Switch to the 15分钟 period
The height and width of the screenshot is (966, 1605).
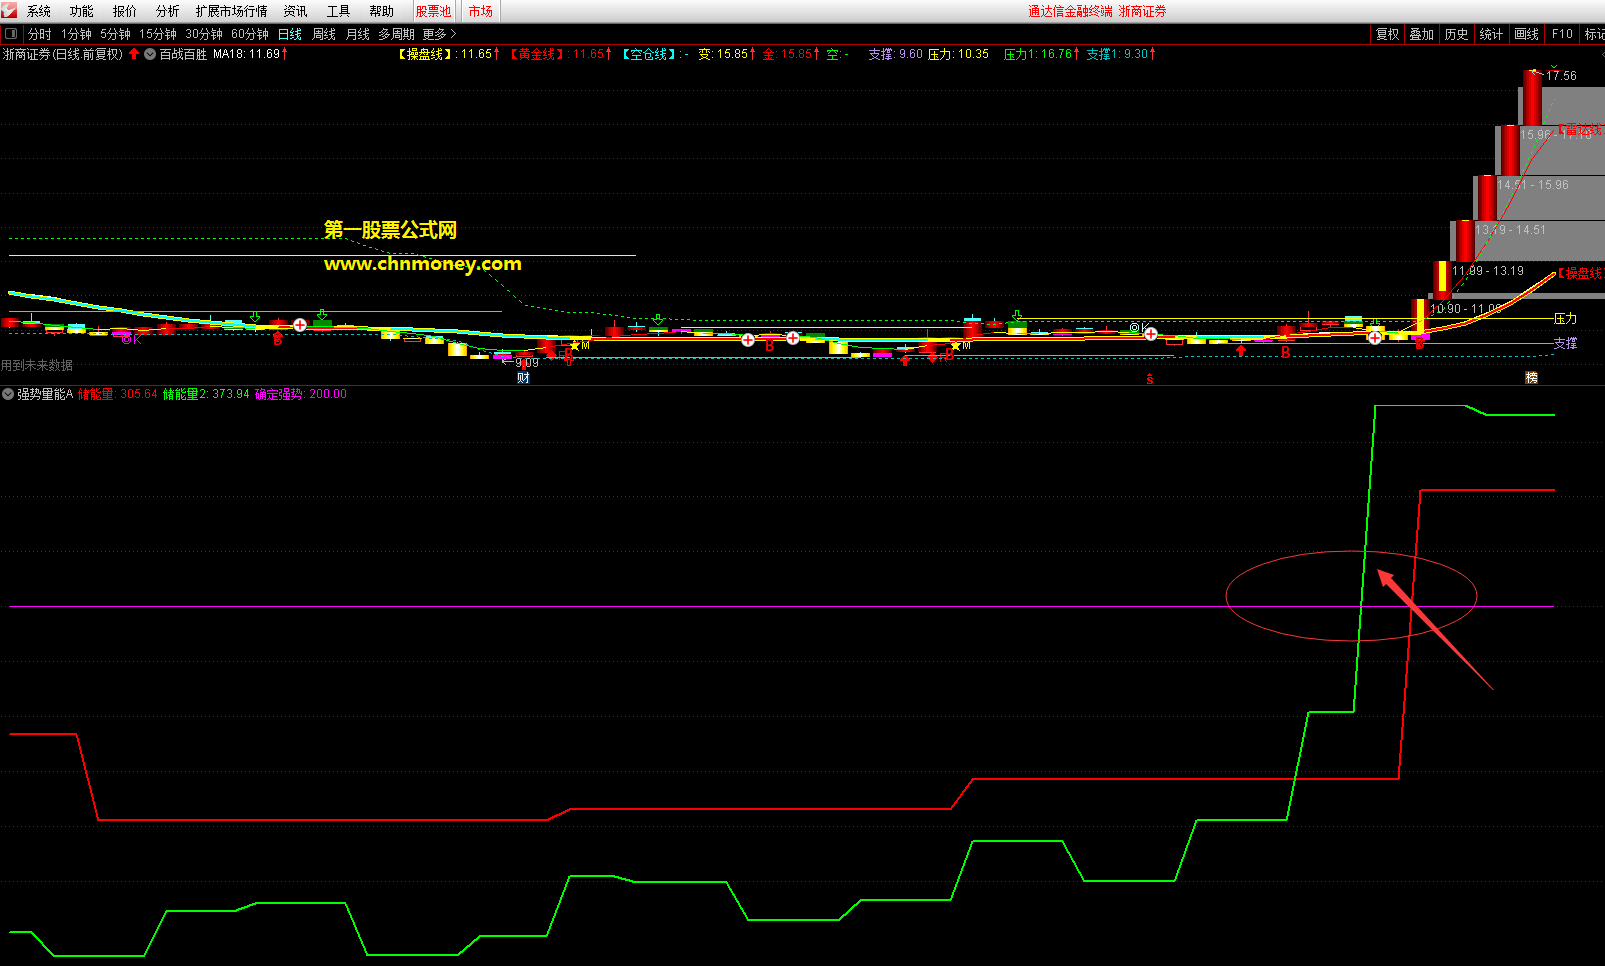pos(158,34)
